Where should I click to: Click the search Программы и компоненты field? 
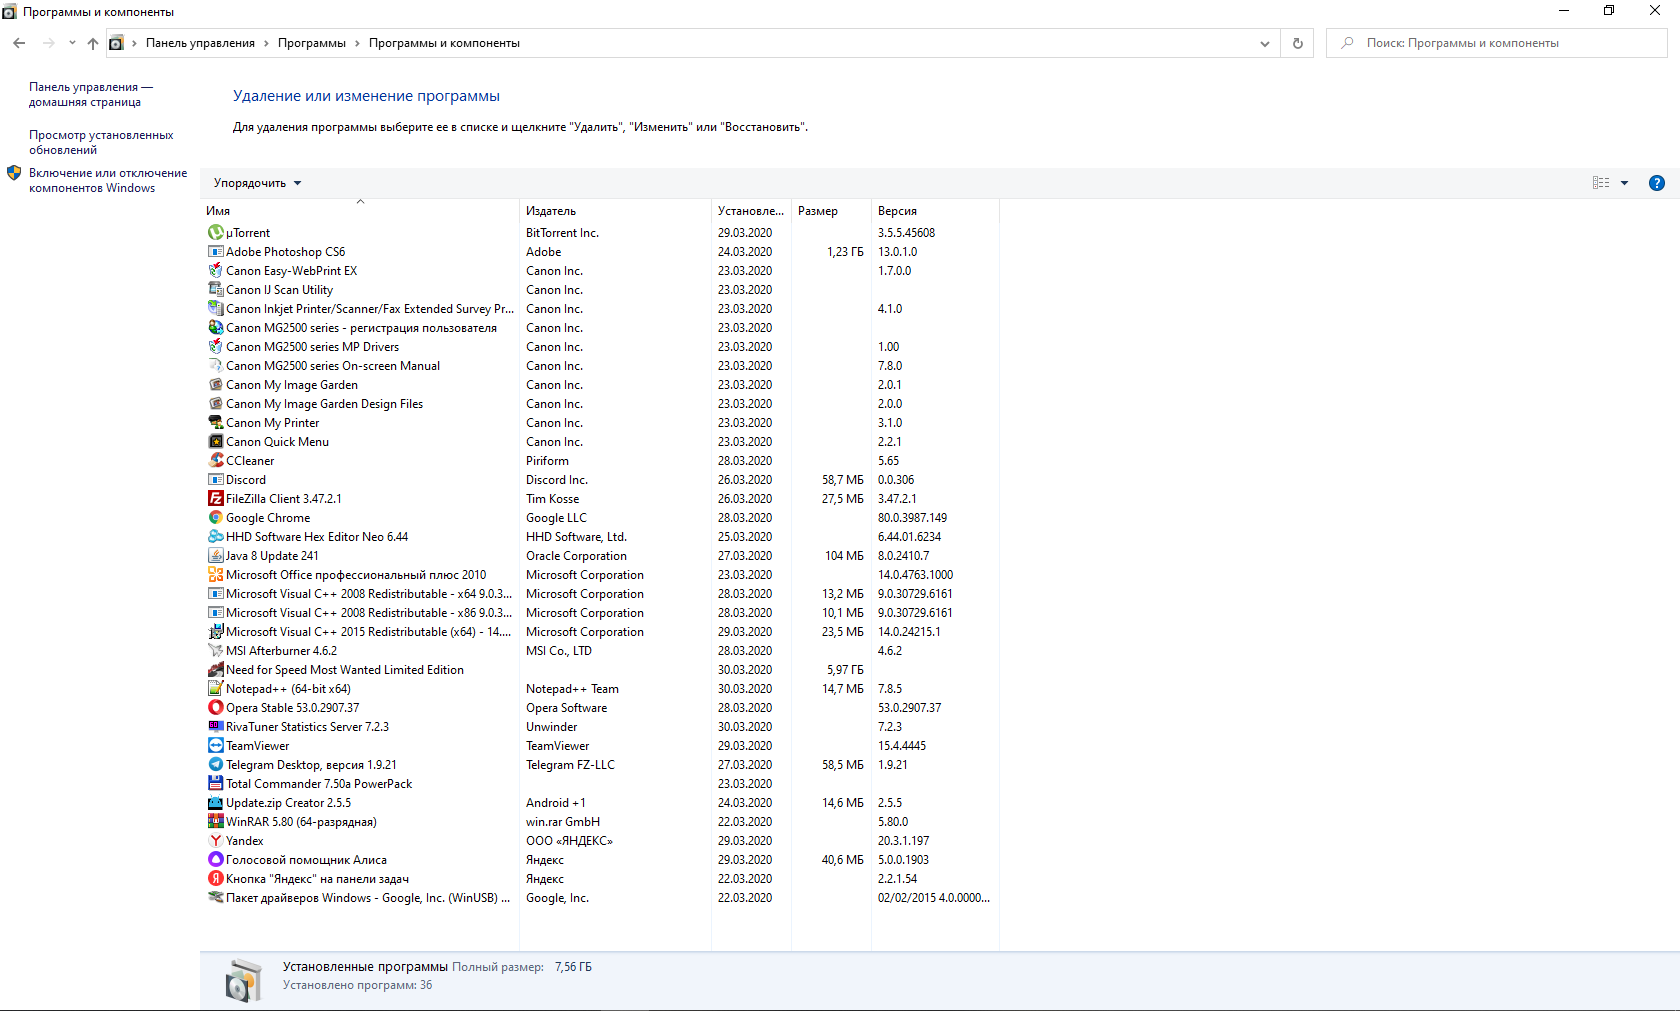pyautogui.click(x=1496, y=43)
